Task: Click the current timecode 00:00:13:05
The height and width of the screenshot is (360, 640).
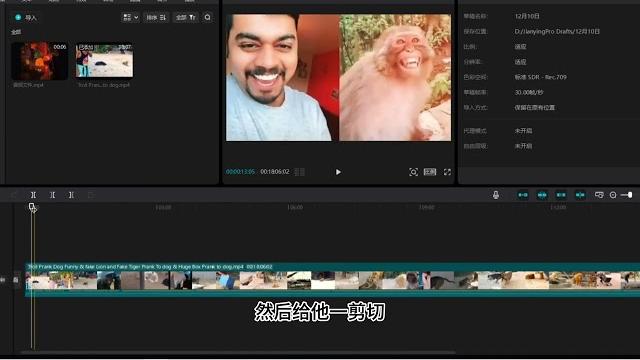Action: [240, 172]
